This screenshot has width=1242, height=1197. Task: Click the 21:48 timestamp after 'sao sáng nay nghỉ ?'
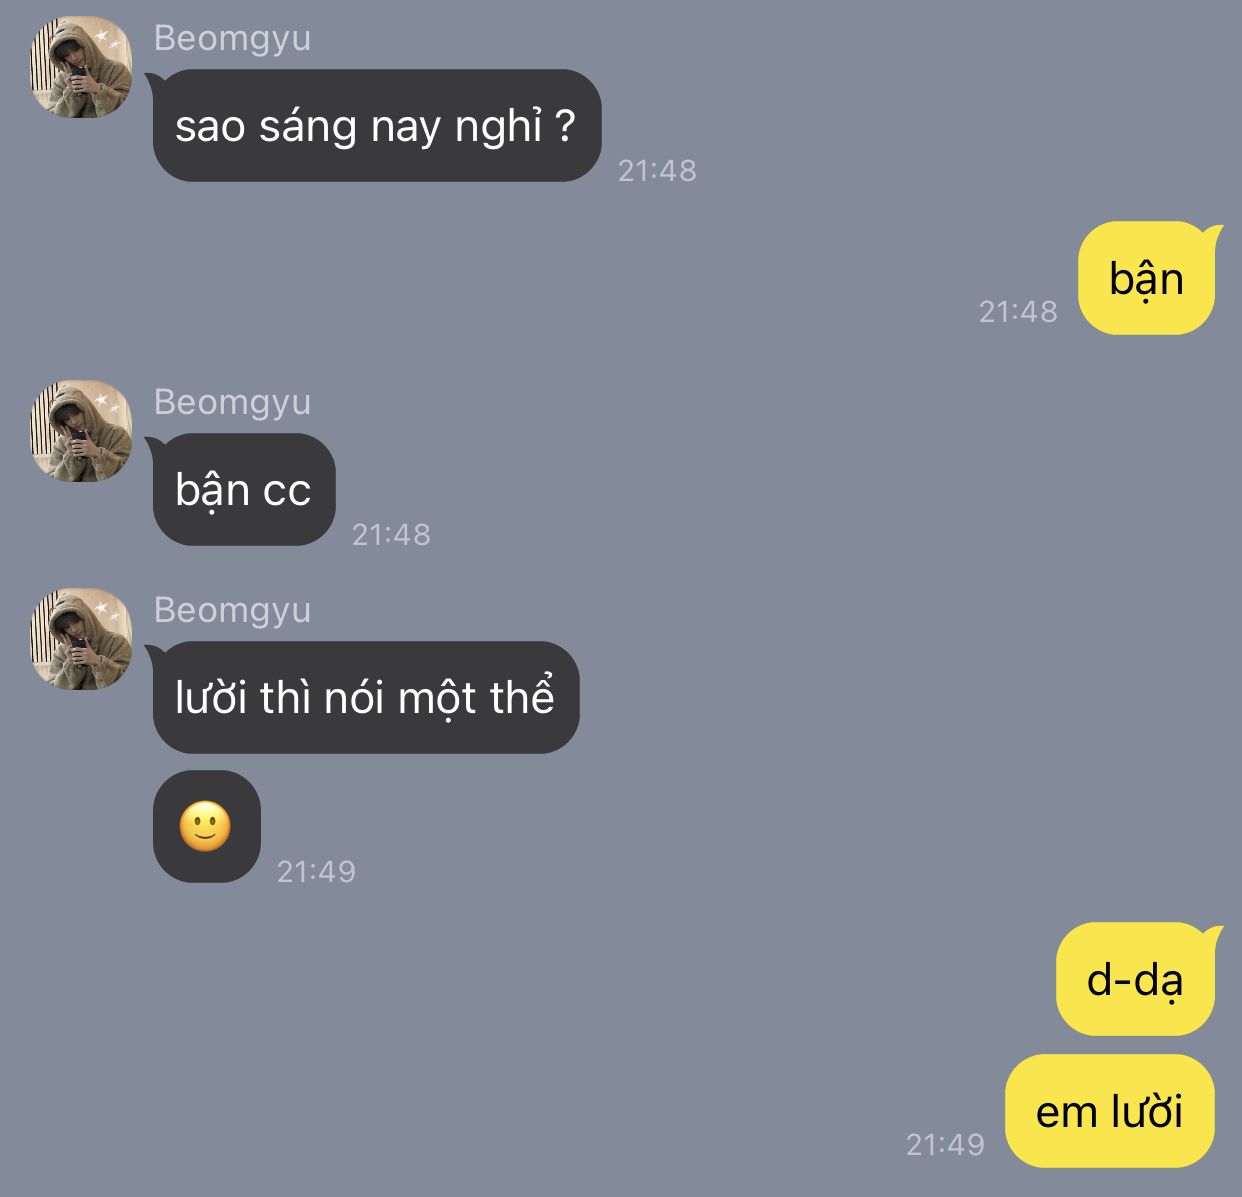(x=657, y=171)
